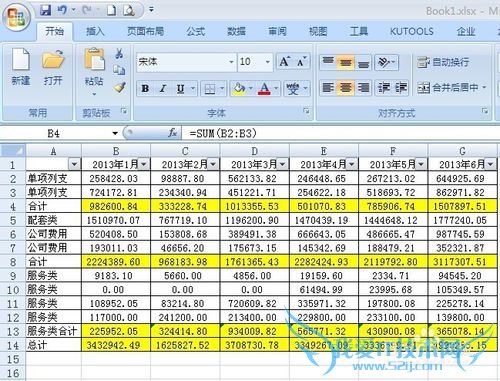This screenshot has width=500, height=381.
Task: Open the filter dropdown in cell A1
Action: (74, 164)
